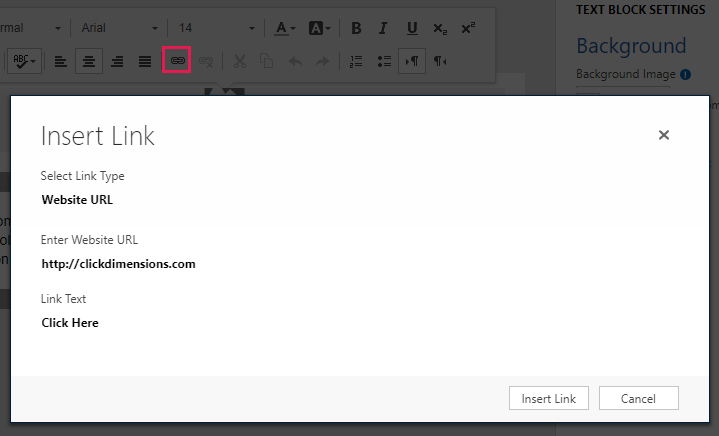
Task: Click the insert hyperlink chain icon
Action: [x=177, y=60]
